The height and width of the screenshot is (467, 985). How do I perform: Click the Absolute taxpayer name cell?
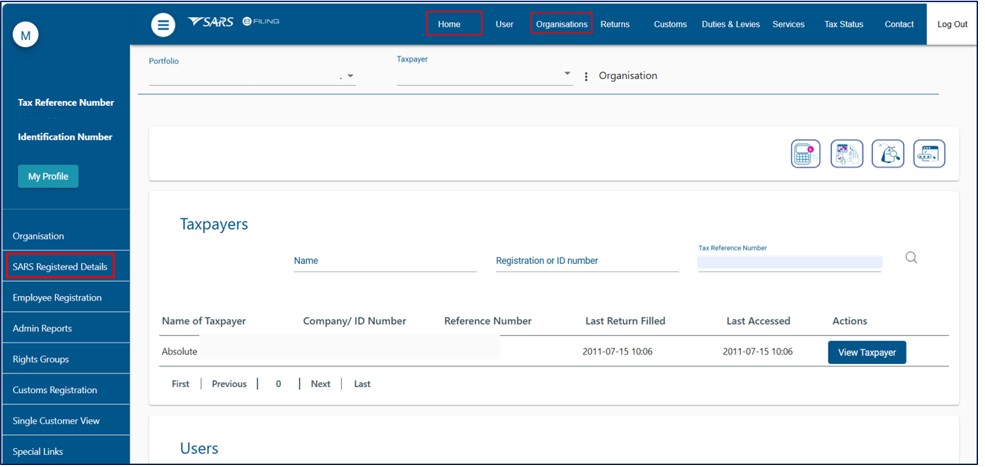coord(180,352)
